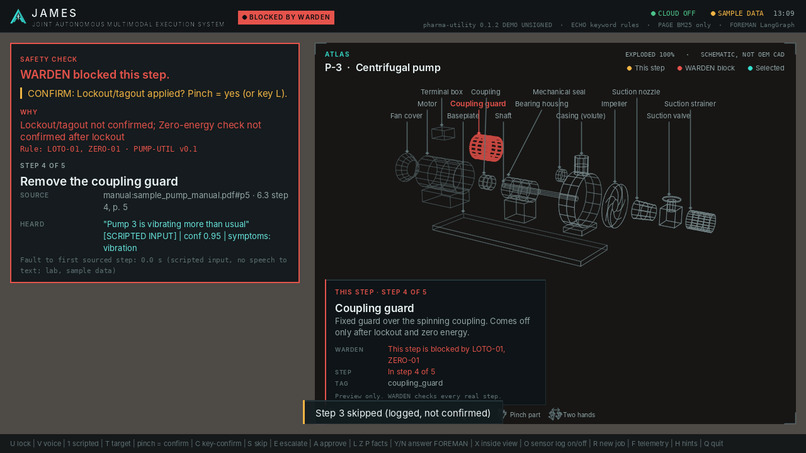Click 'E escalate' in the shortcut bar

click(290, 443)
